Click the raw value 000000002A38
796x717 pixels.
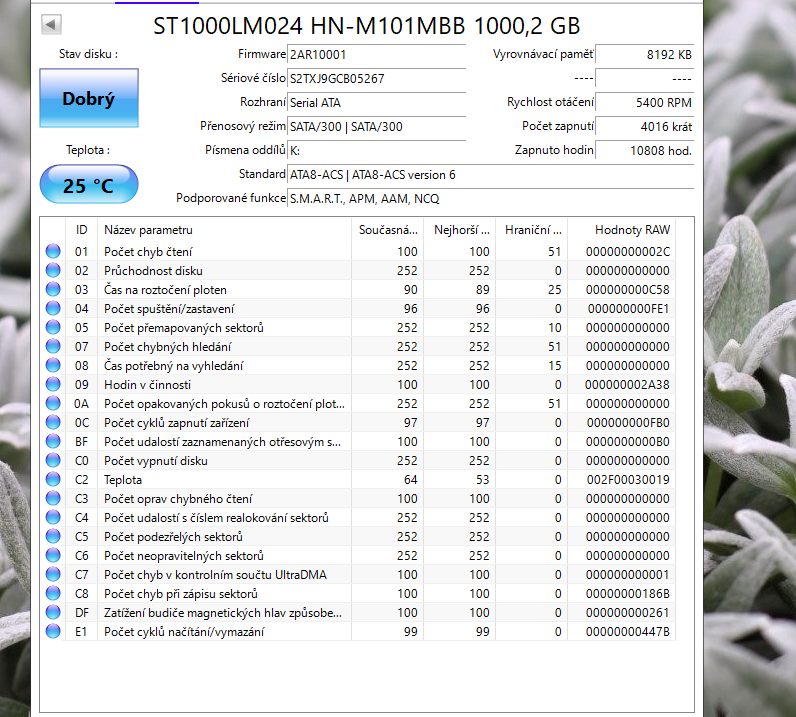click(x=627, y=384)
